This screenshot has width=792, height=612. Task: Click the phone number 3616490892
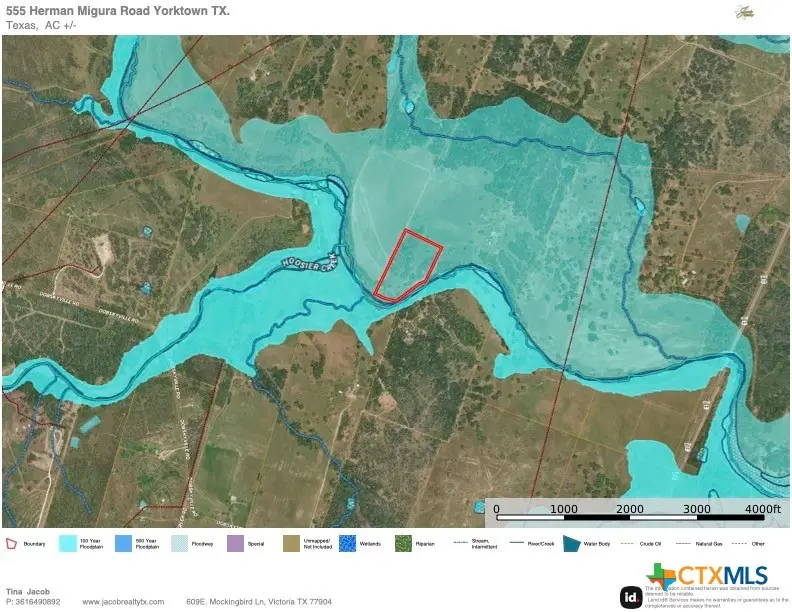(x=37, y=602)
